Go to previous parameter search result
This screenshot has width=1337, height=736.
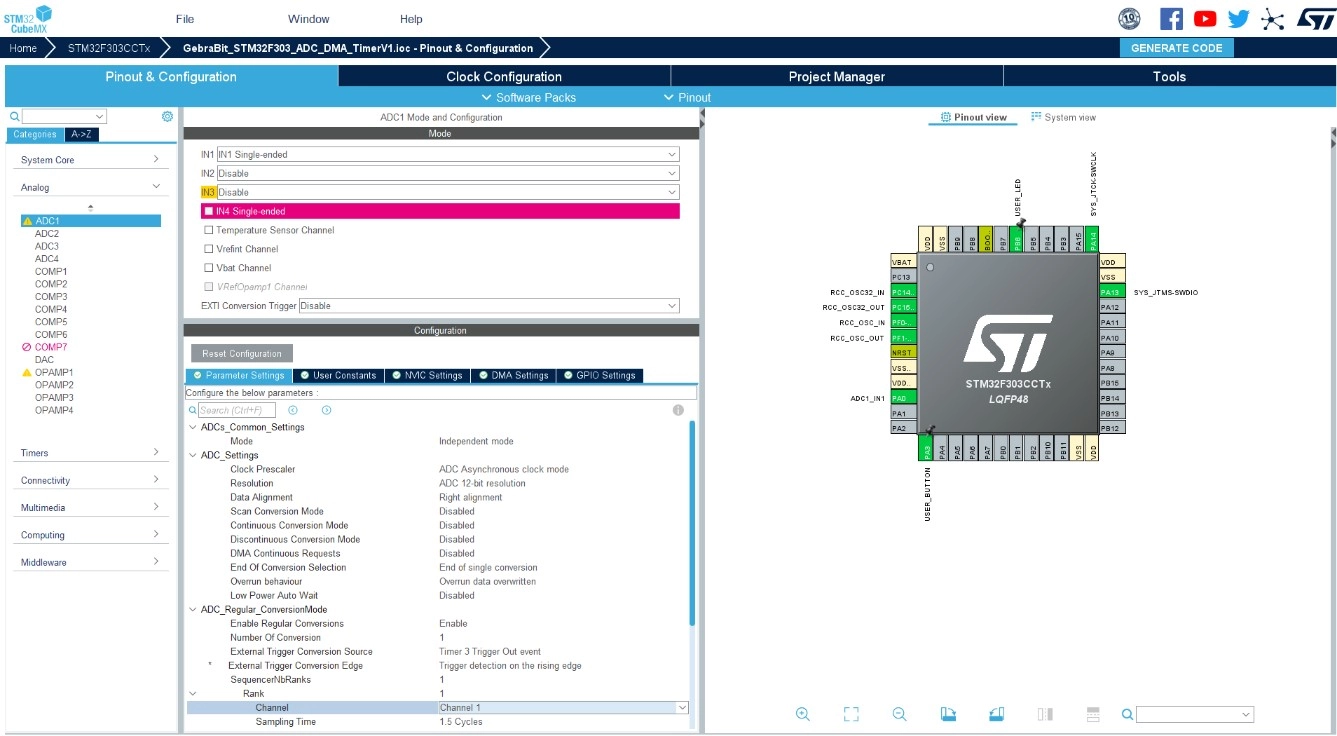293,410
